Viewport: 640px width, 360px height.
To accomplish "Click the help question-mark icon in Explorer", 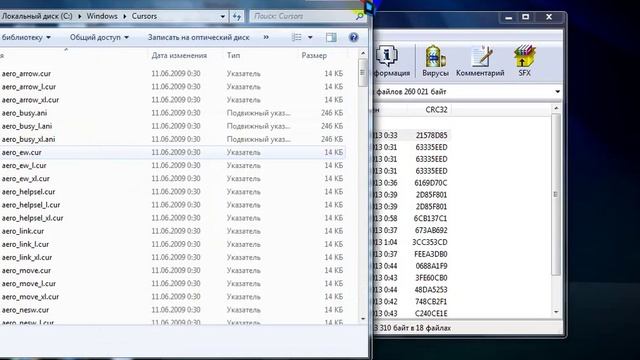I will (353, 38).
